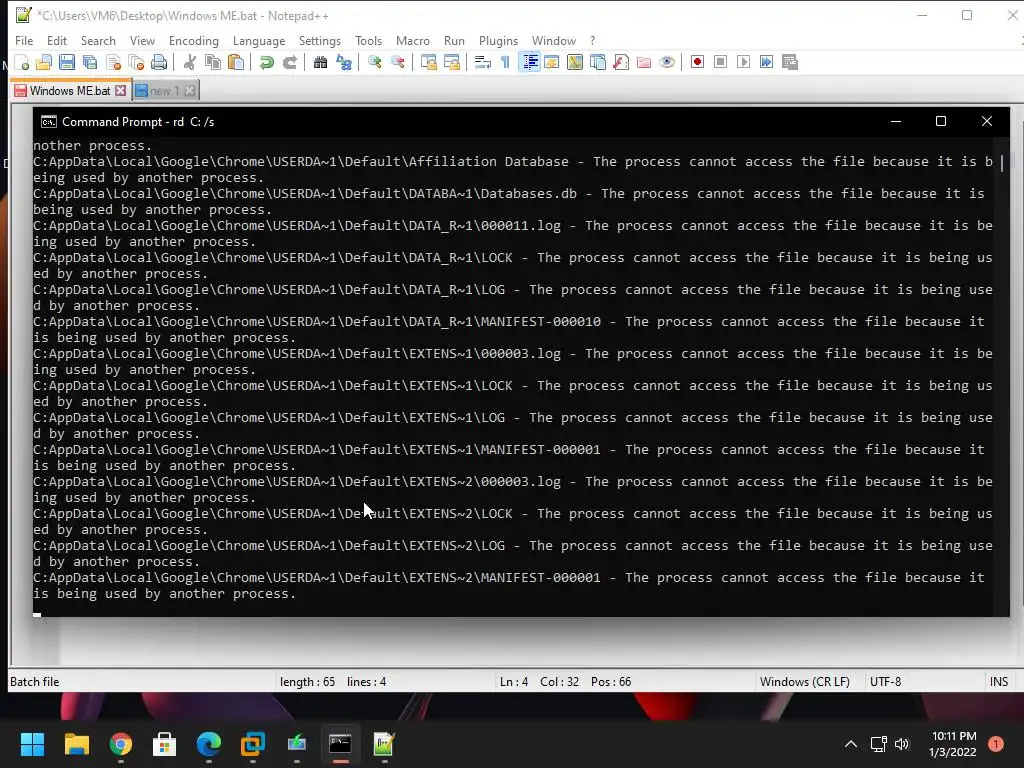The width and height of the screenshot is (1024, 768).
Task: Click the Zoom Out magnifier icon
Action: 397,63
